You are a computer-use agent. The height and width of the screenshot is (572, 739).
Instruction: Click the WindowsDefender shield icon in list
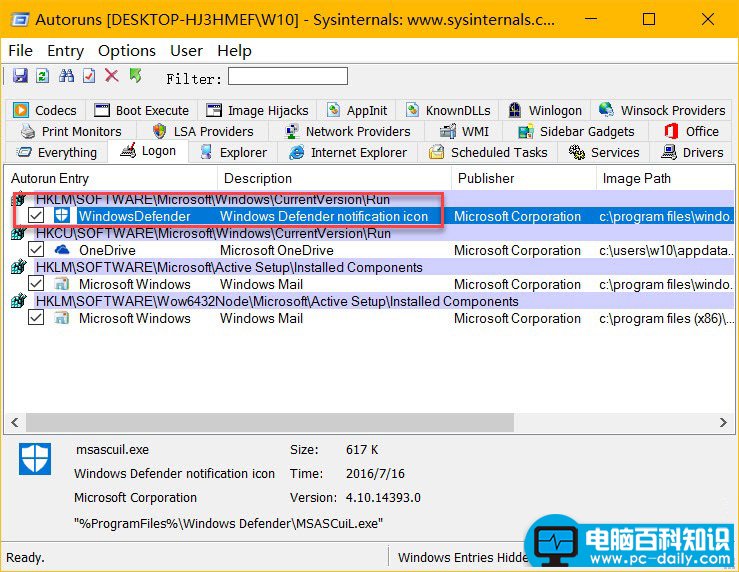point(61,216)
